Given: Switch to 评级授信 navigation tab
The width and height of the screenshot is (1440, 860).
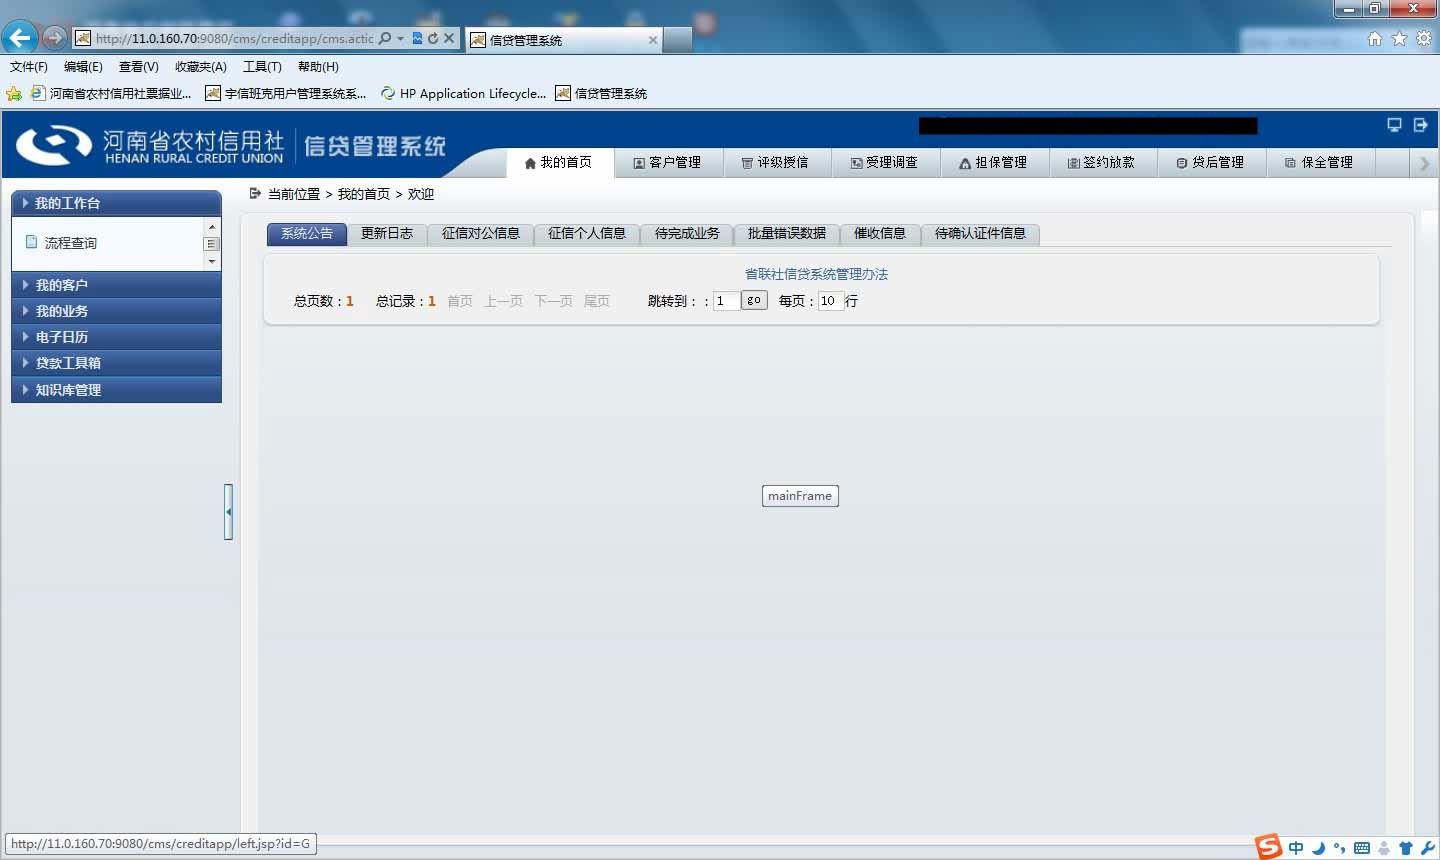Looking at the screenshot, I should (776, 162).
